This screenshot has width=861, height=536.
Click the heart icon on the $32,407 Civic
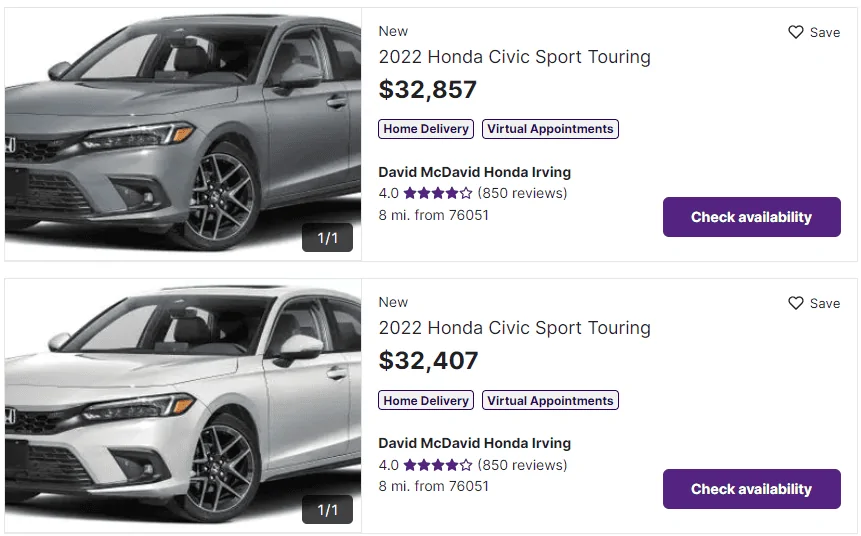796,303
